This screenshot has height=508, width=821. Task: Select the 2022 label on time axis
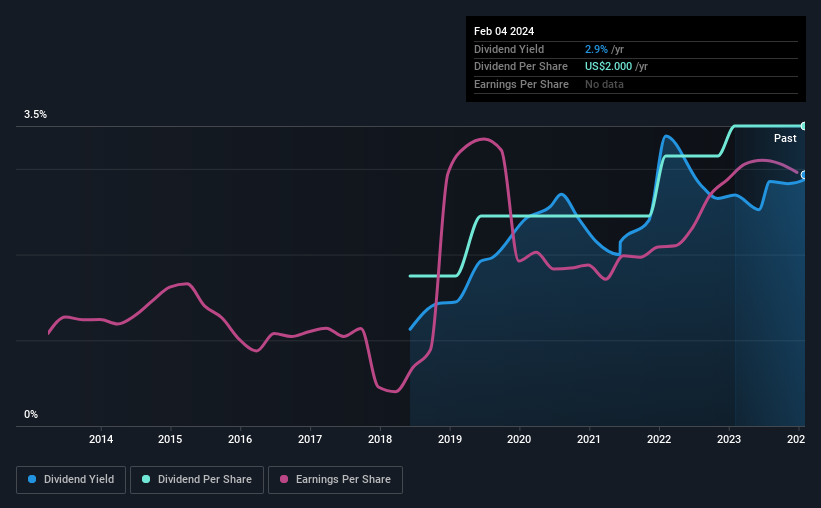click(x=659, y=439)
